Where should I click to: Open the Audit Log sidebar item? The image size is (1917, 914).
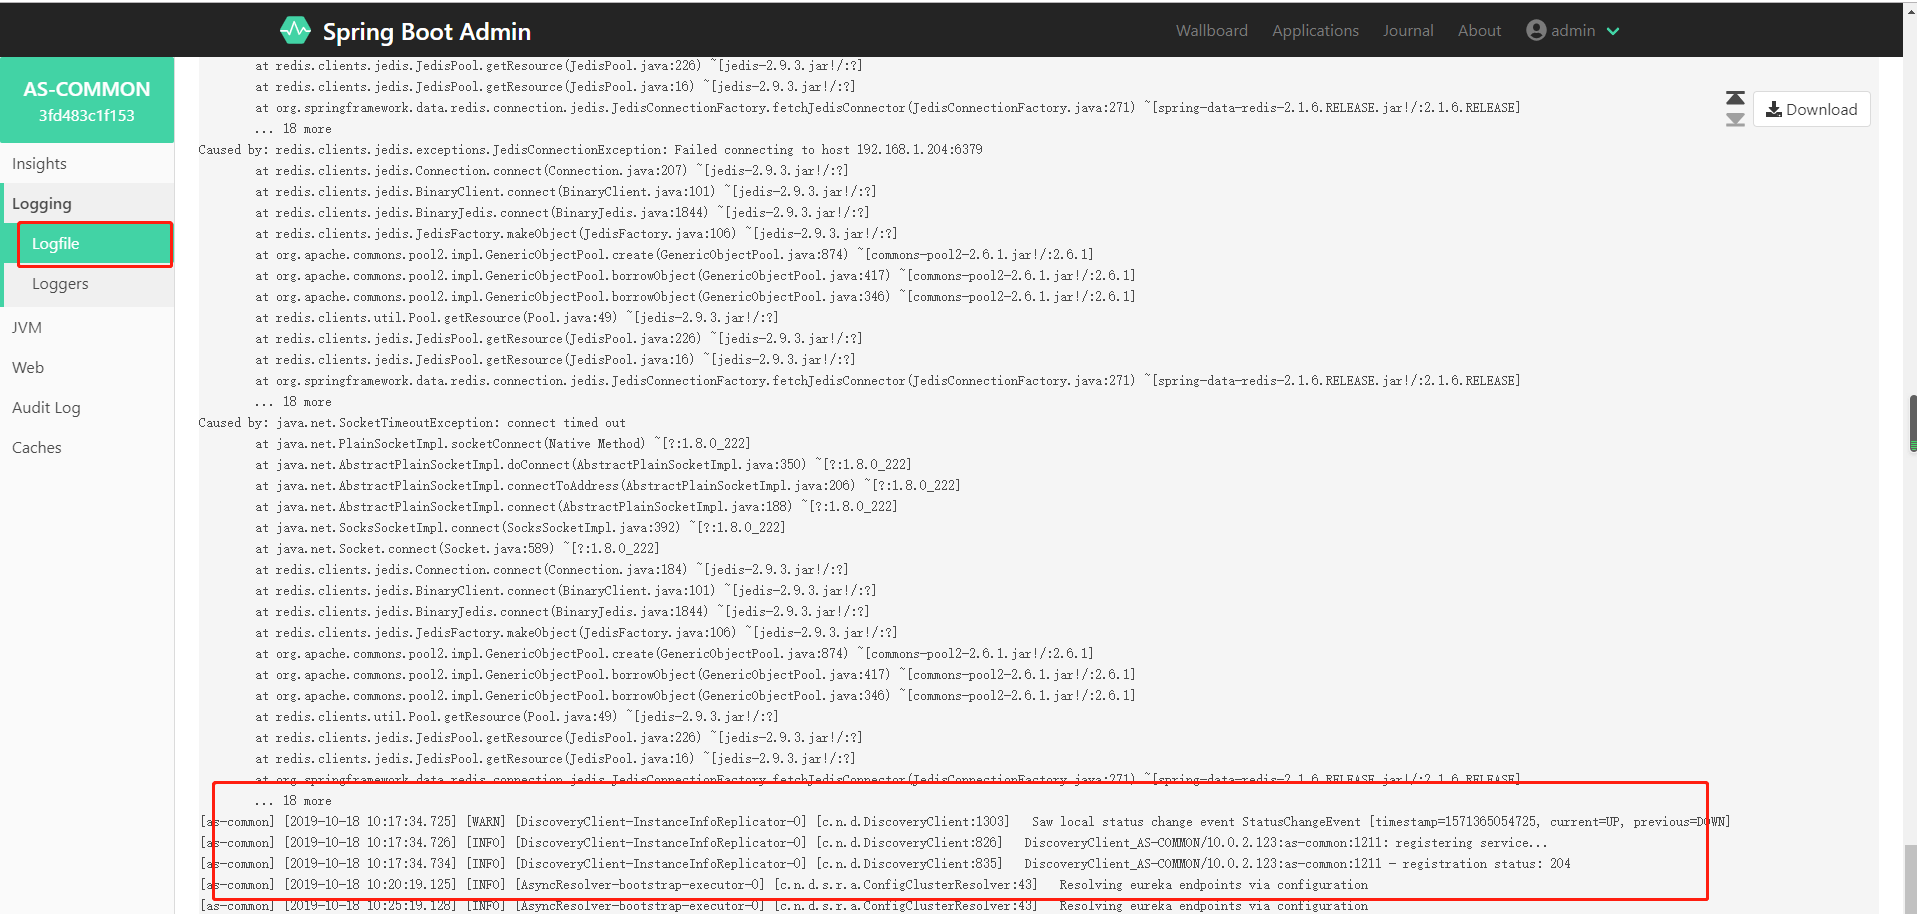coord(87,407)
